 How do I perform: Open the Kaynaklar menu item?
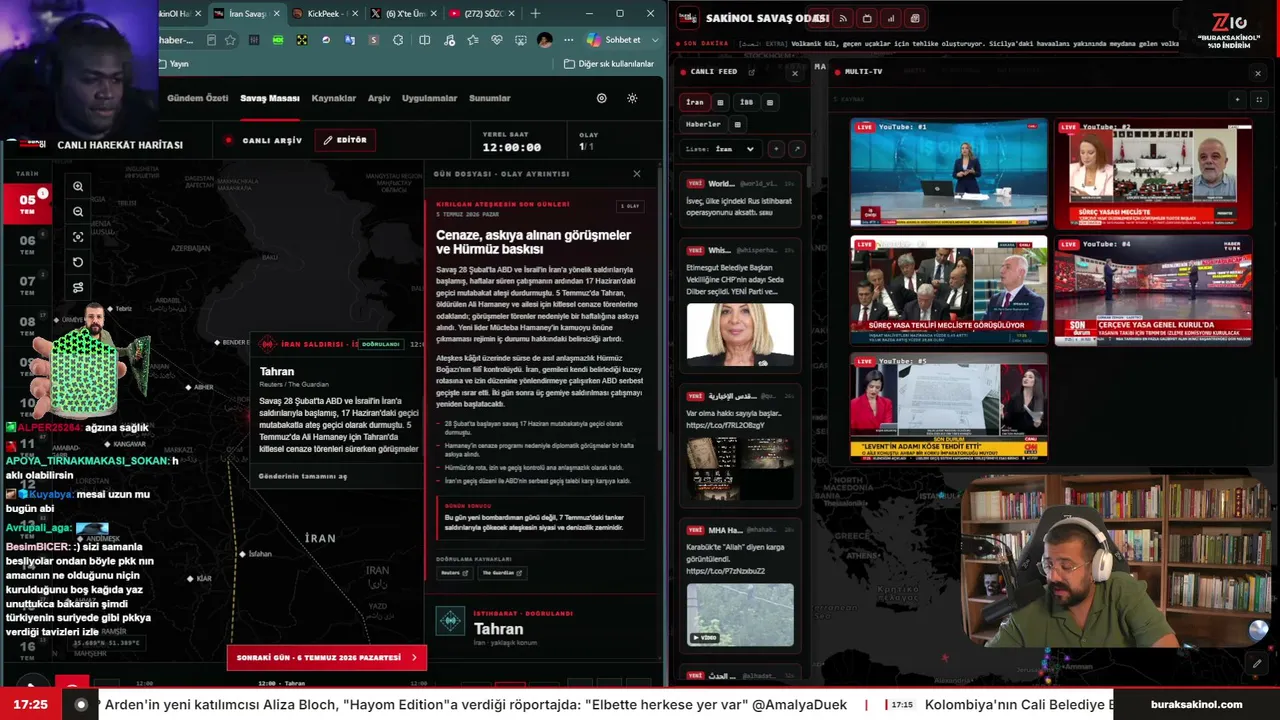pos(334,98)
